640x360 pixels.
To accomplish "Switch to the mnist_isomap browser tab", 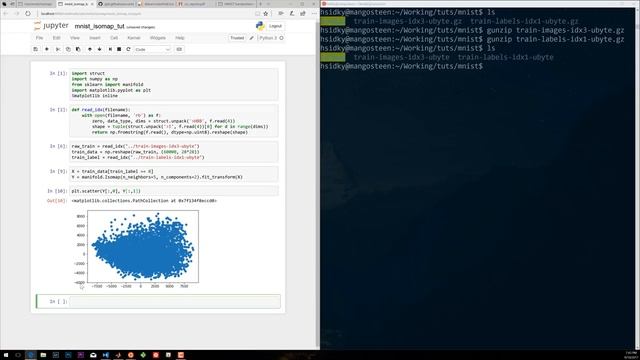I will click(x=75, y=4).
